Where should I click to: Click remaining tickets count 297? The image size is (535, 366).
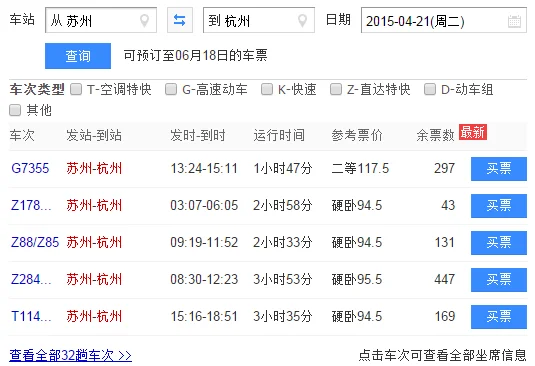[445, 169]
